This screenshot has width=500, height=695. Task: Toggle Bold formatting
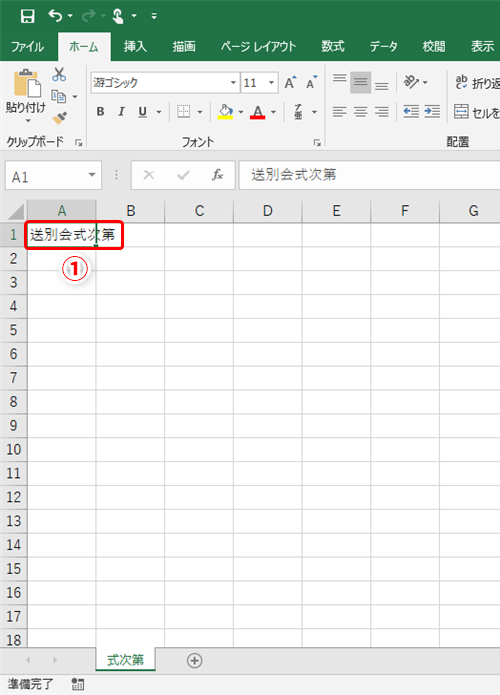pos(101,112)
